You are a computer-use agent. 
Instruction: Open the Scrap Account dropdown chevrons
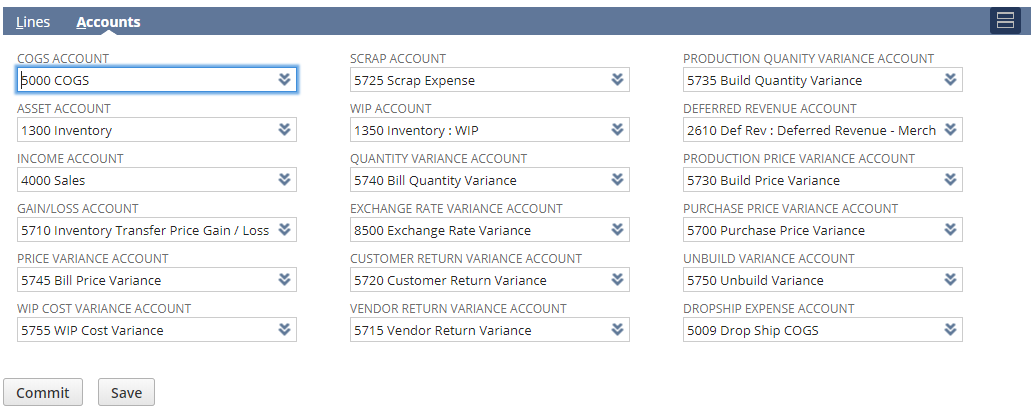click(x=617, y=79)
